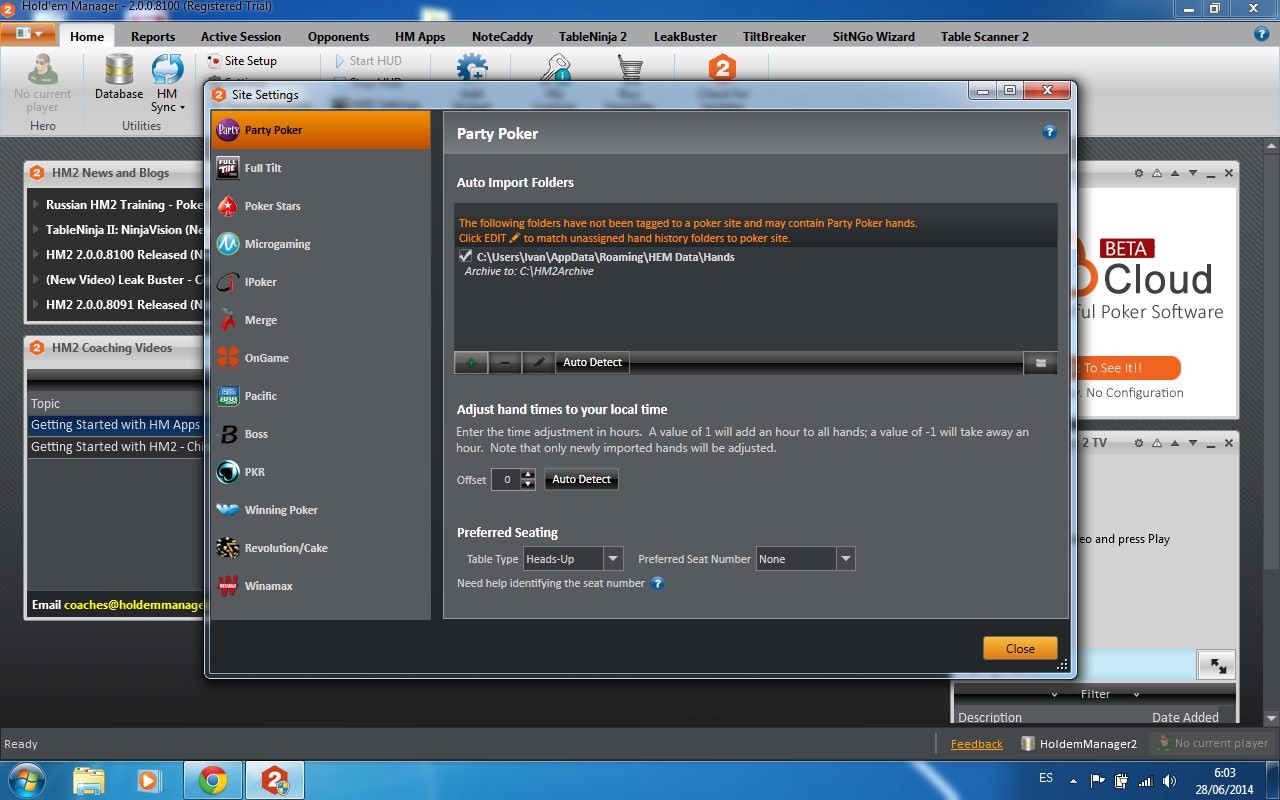Open NoteCaddy tab
The width and height of the screenshot is (1280, 800).
point(502,37)
